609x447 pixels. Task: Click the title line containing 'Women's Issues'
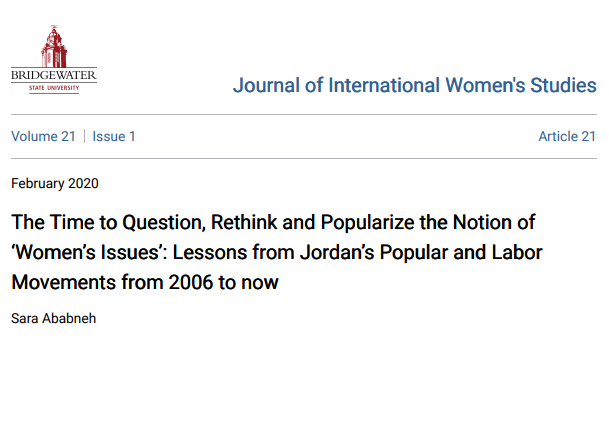277,252
